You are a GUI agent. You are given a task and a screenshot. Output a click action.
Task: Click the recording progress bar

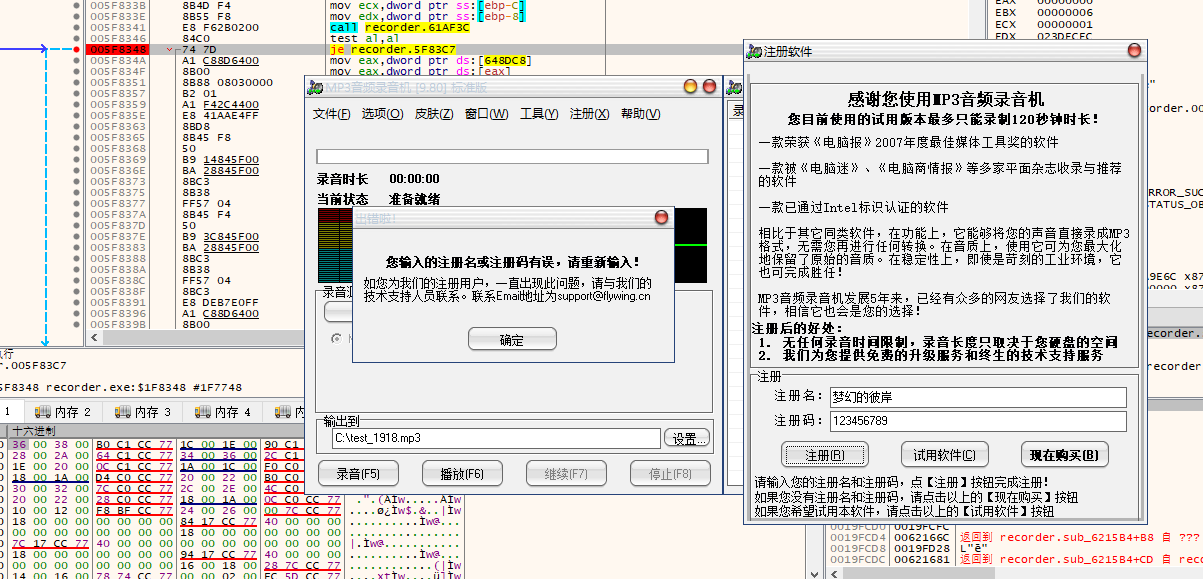(512, 156)
